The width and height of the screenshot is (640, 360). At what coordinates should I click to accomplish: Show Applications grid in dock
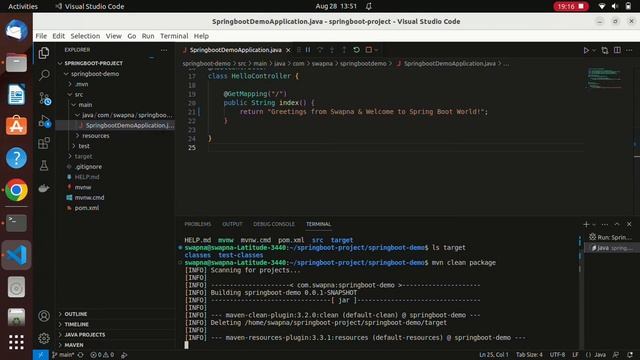[x=16, y=342]
